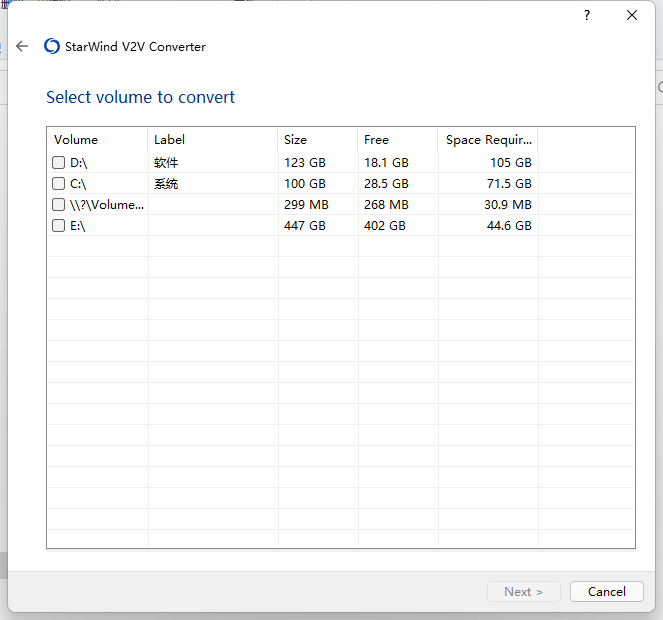Select the \\?\Volume... row name
The height and width of the screenshot is (620, 663).
coord(107,205)
